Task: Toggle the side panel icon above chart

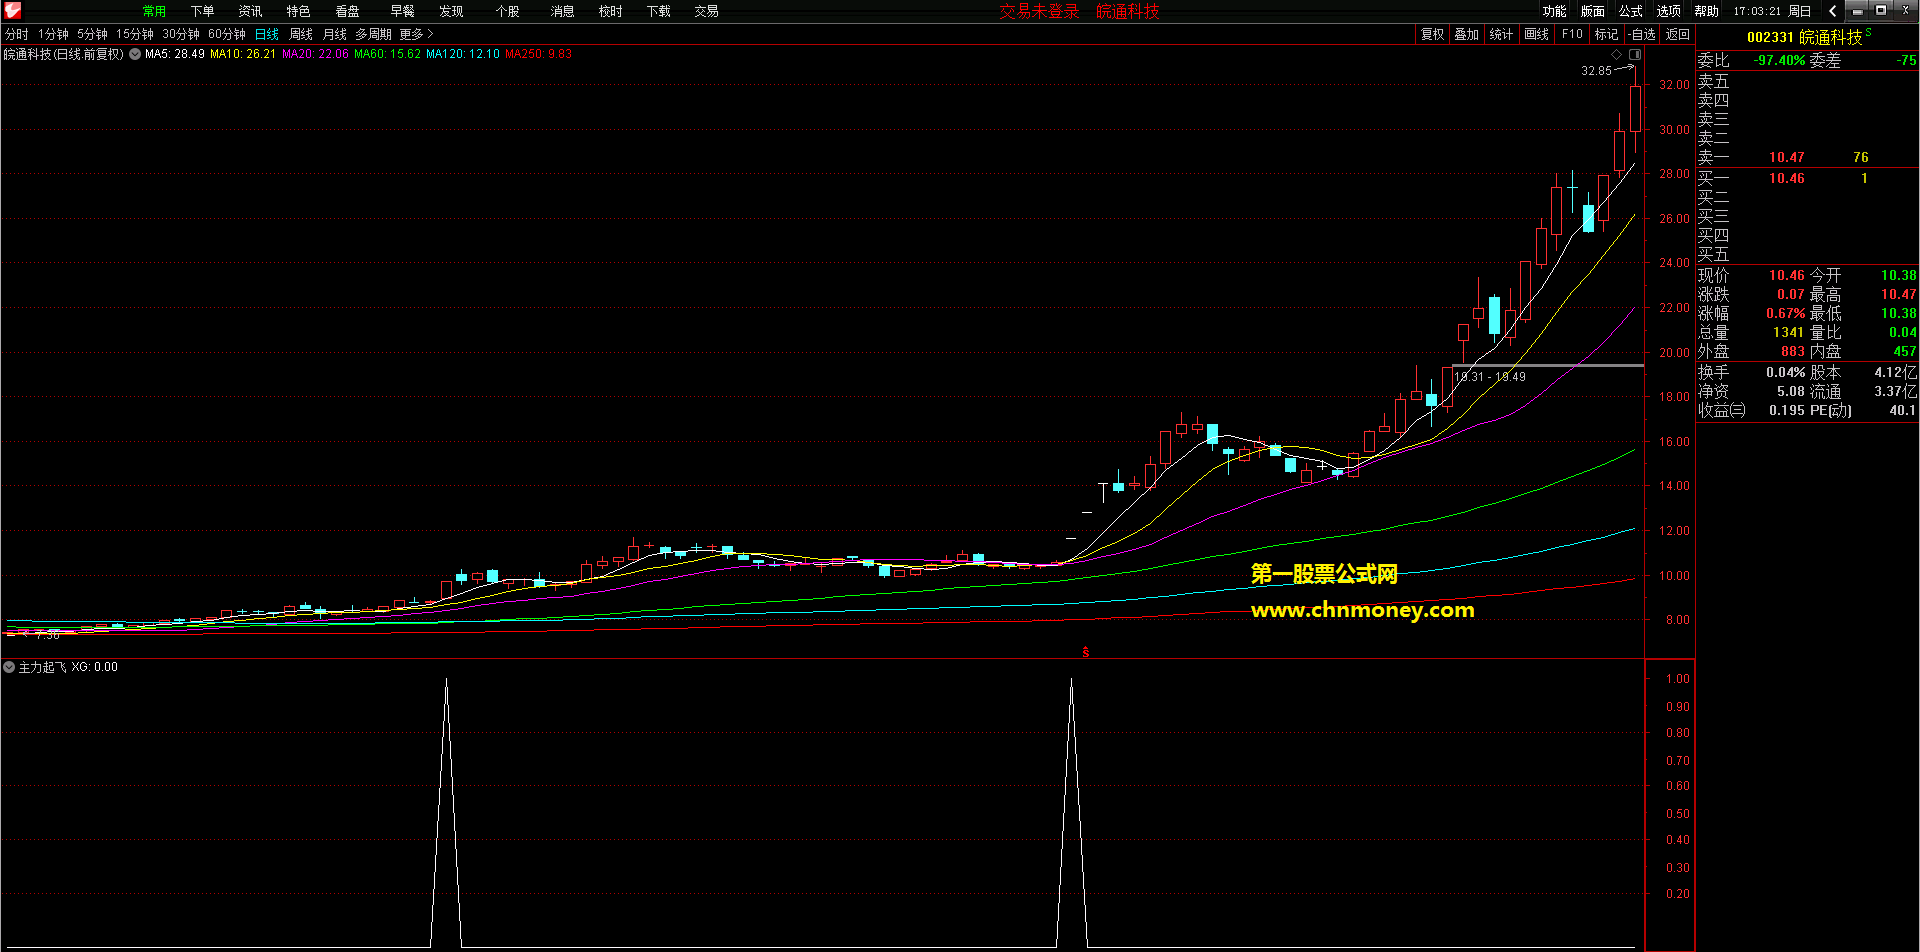Action: point(1635,54)
